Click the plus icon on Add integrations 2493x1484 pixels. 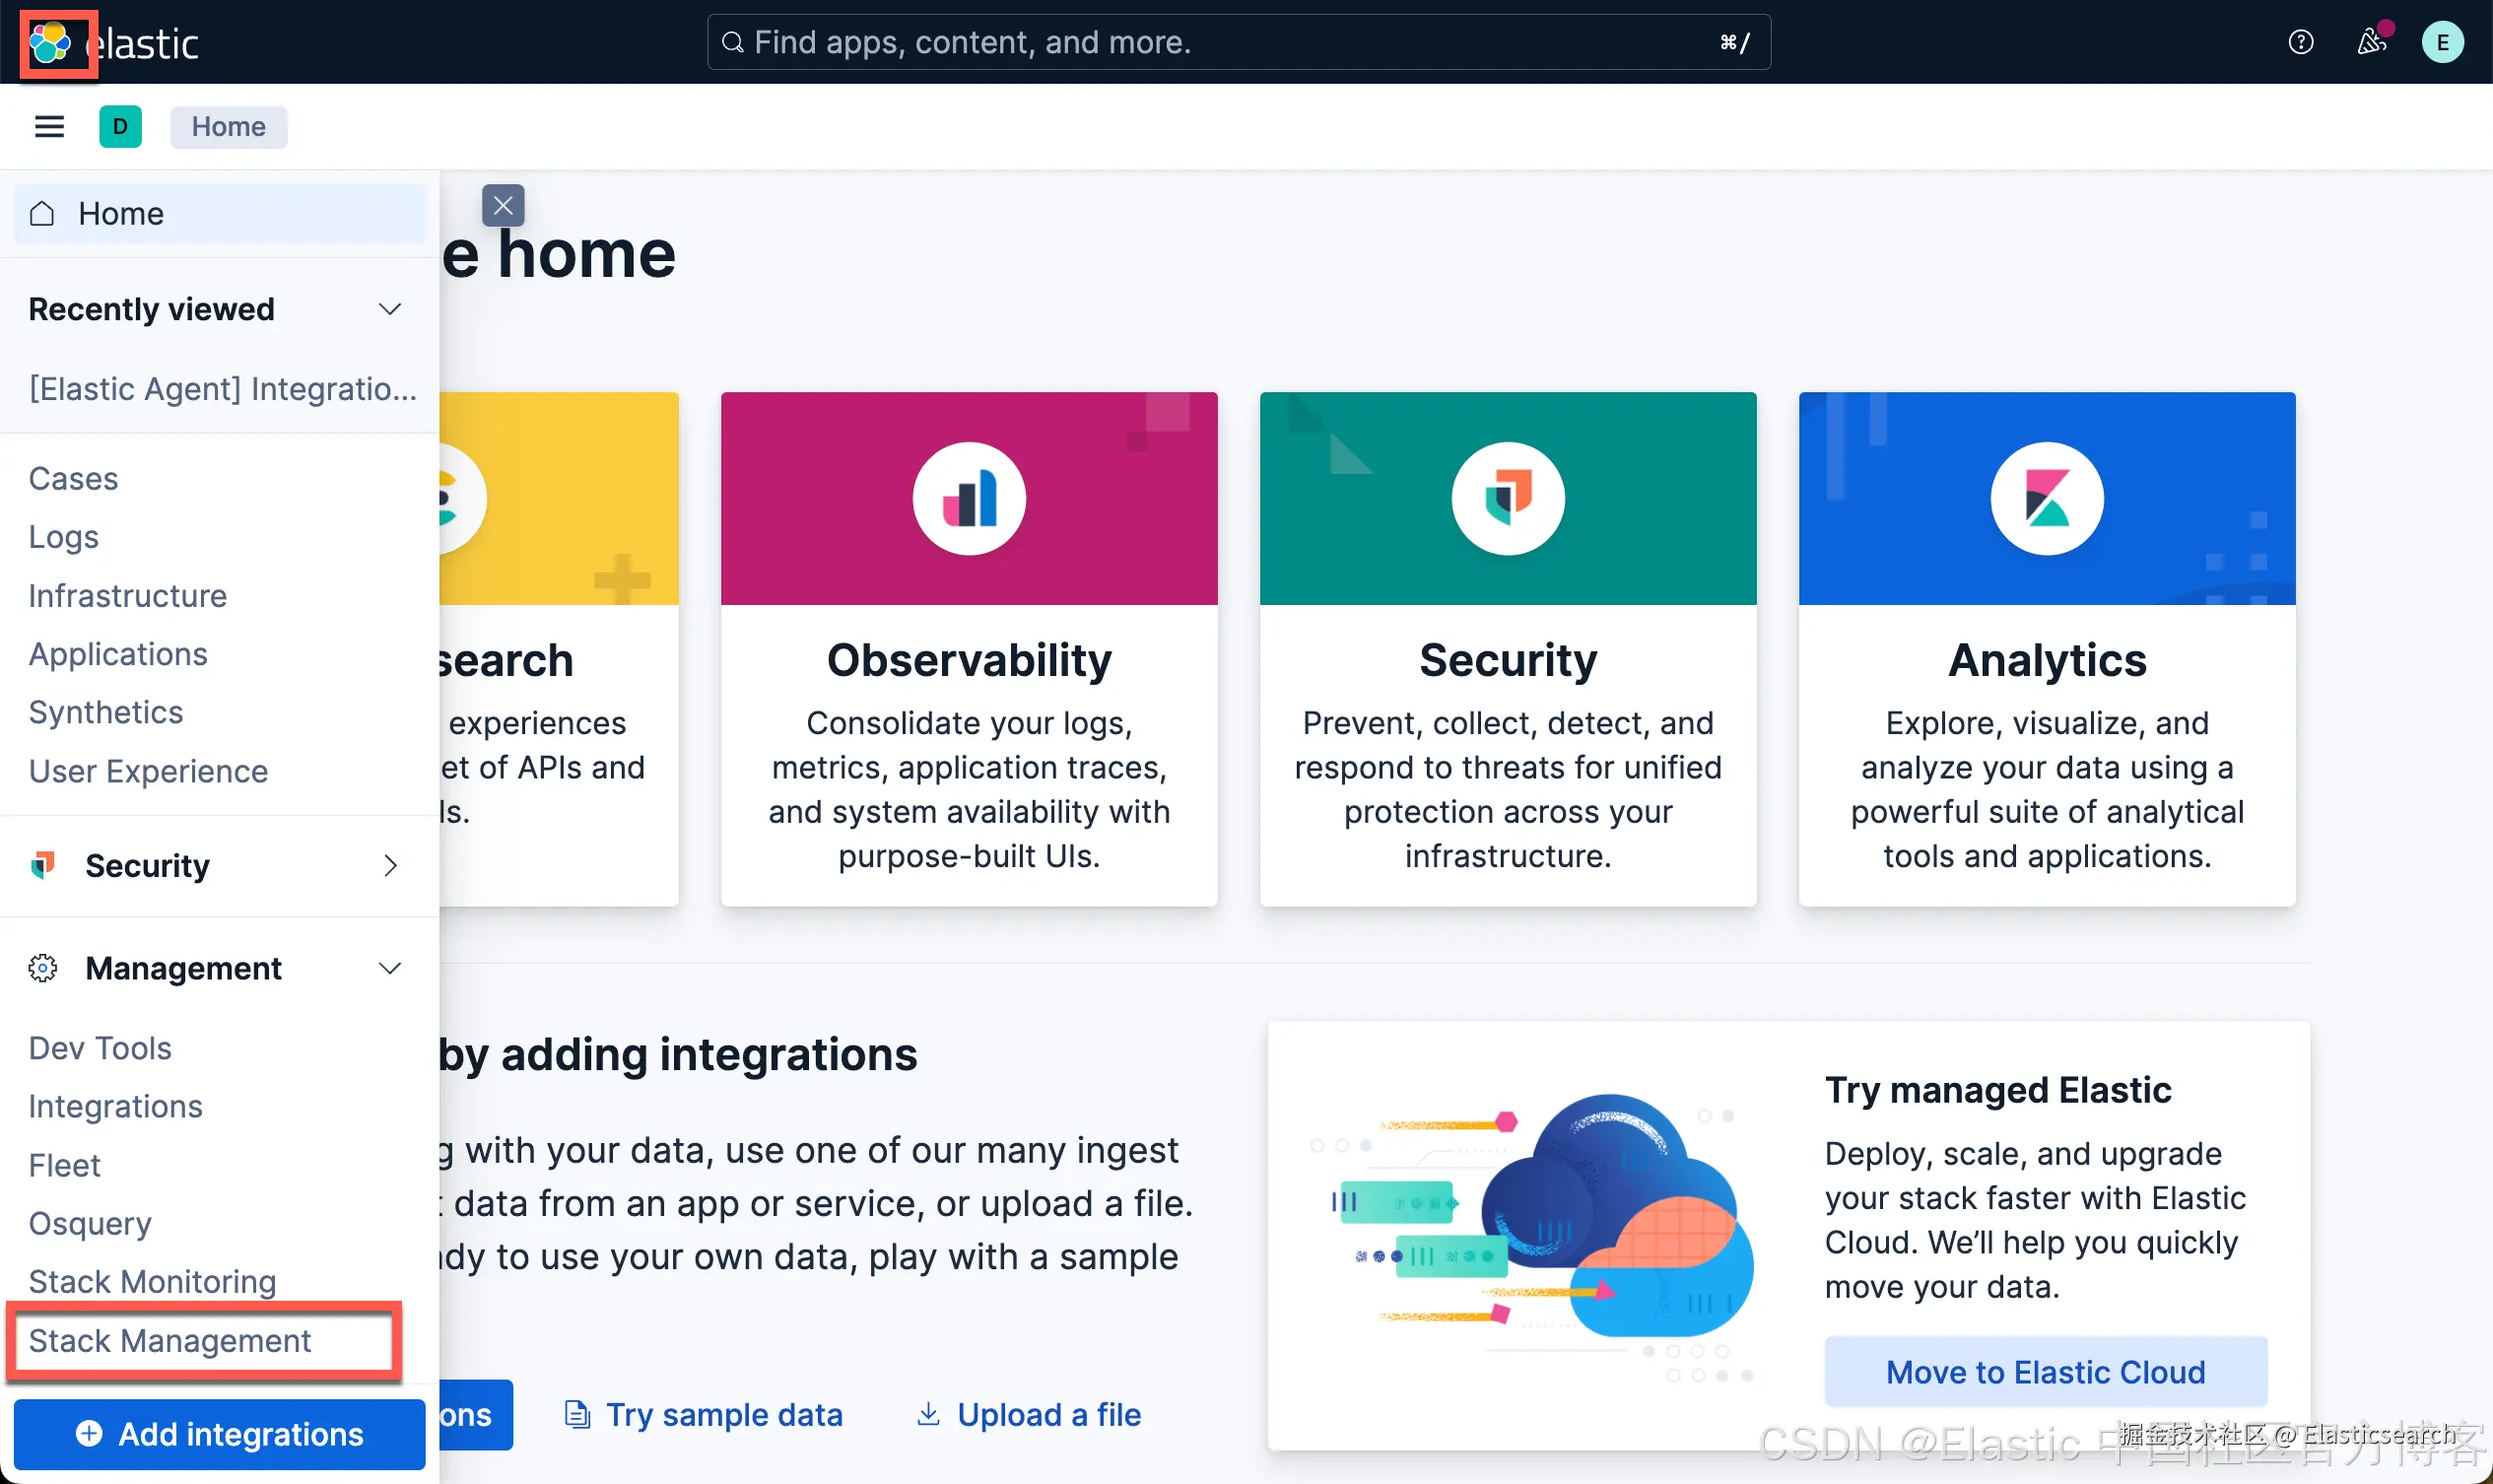pos(89,1433)
